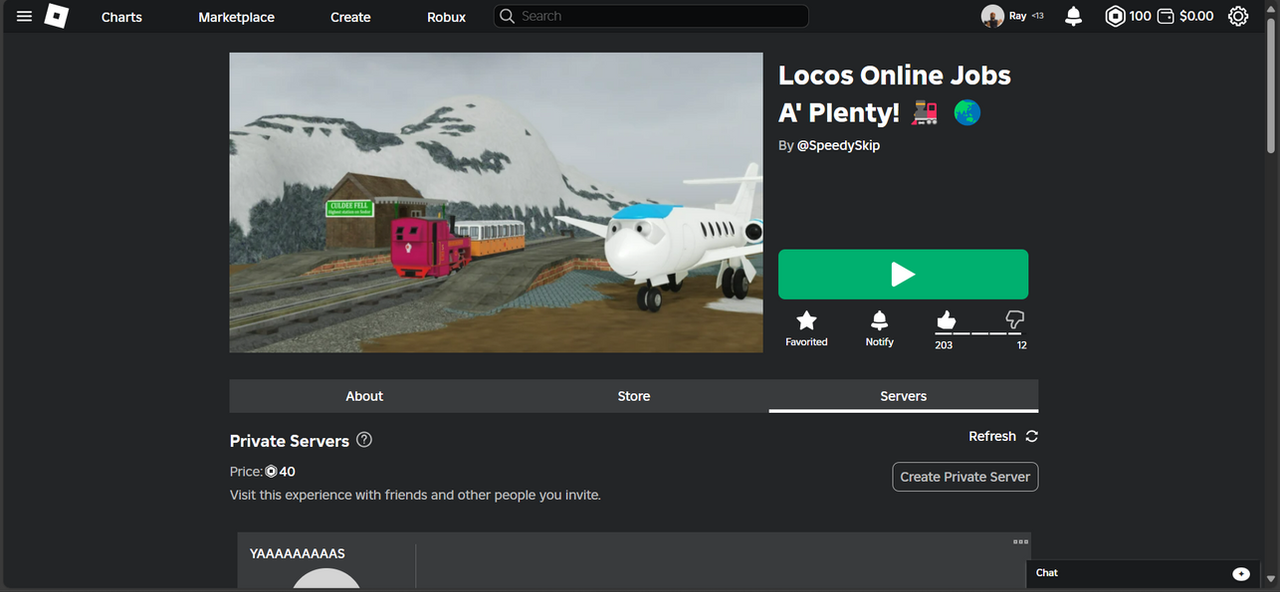This screenshot has width=1280, height=592.
Task: Click the Ray username label
Action: [x=1017, y=16]
